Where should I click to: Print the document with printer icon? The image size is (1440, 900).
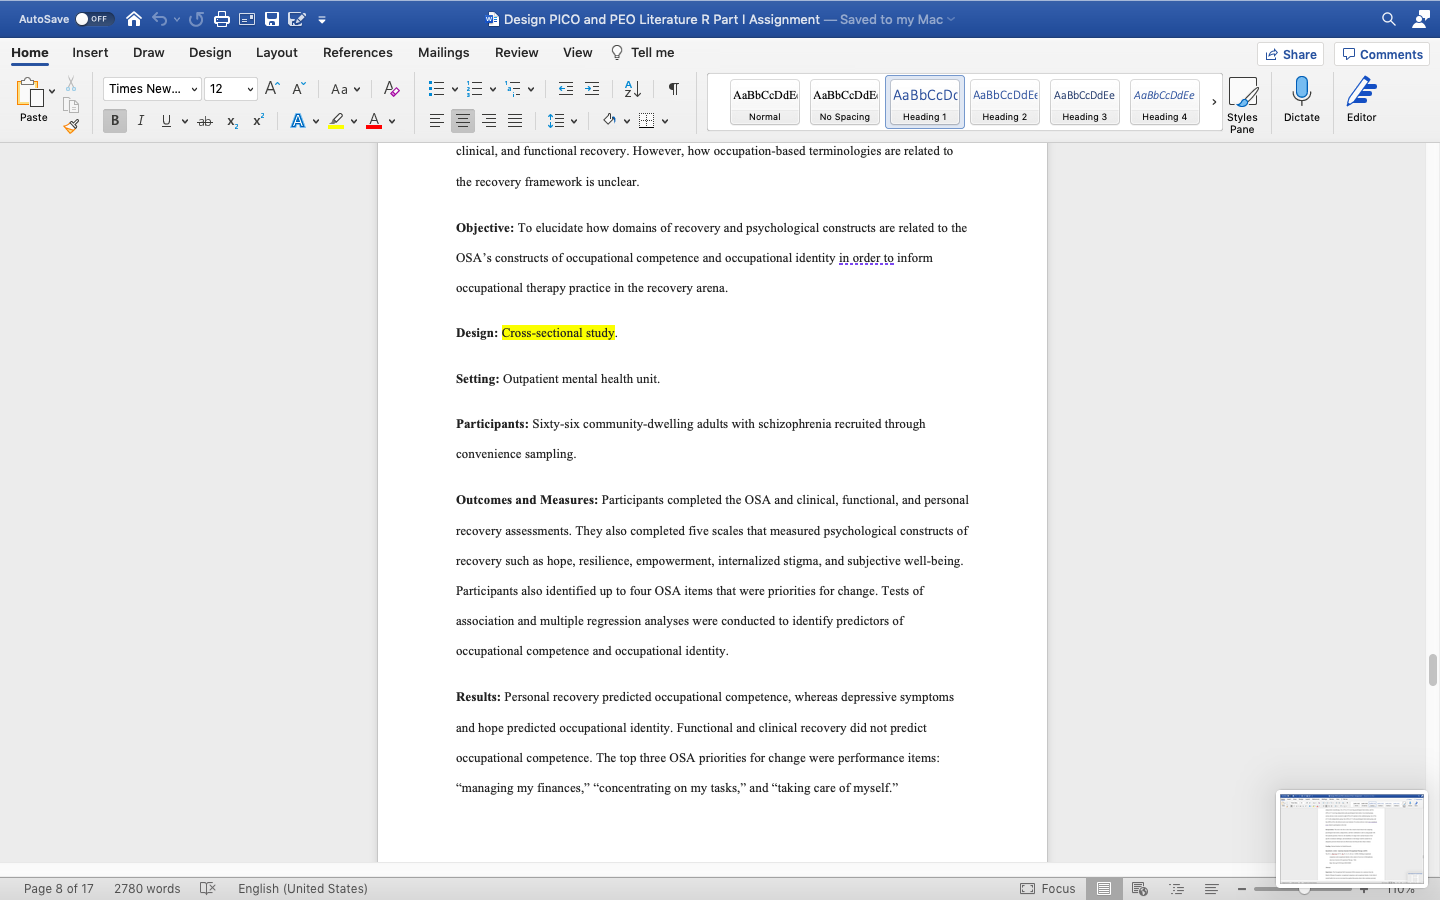pos(222,19)
